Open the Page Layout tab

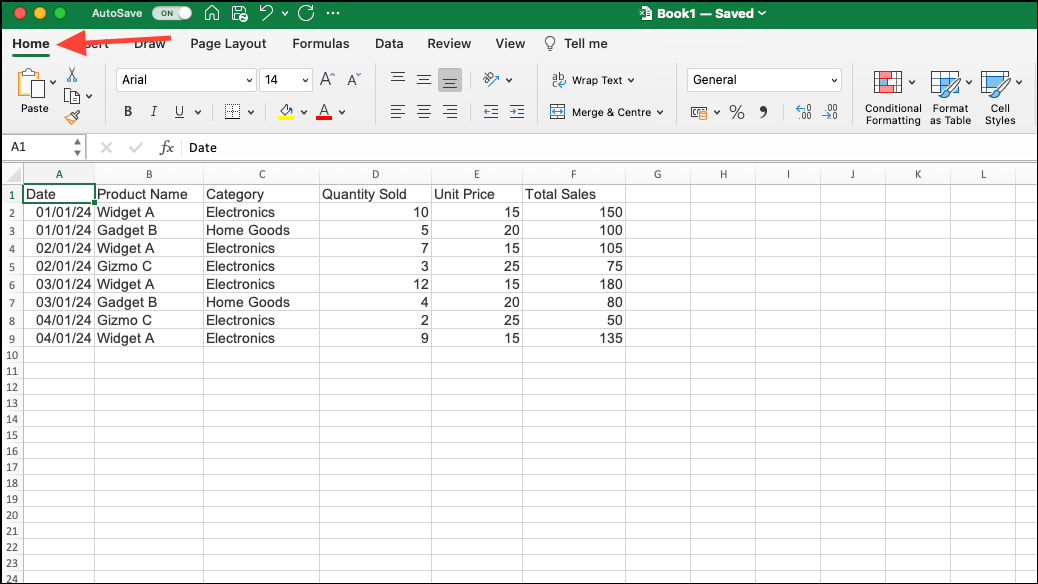[x=228, y=44]
